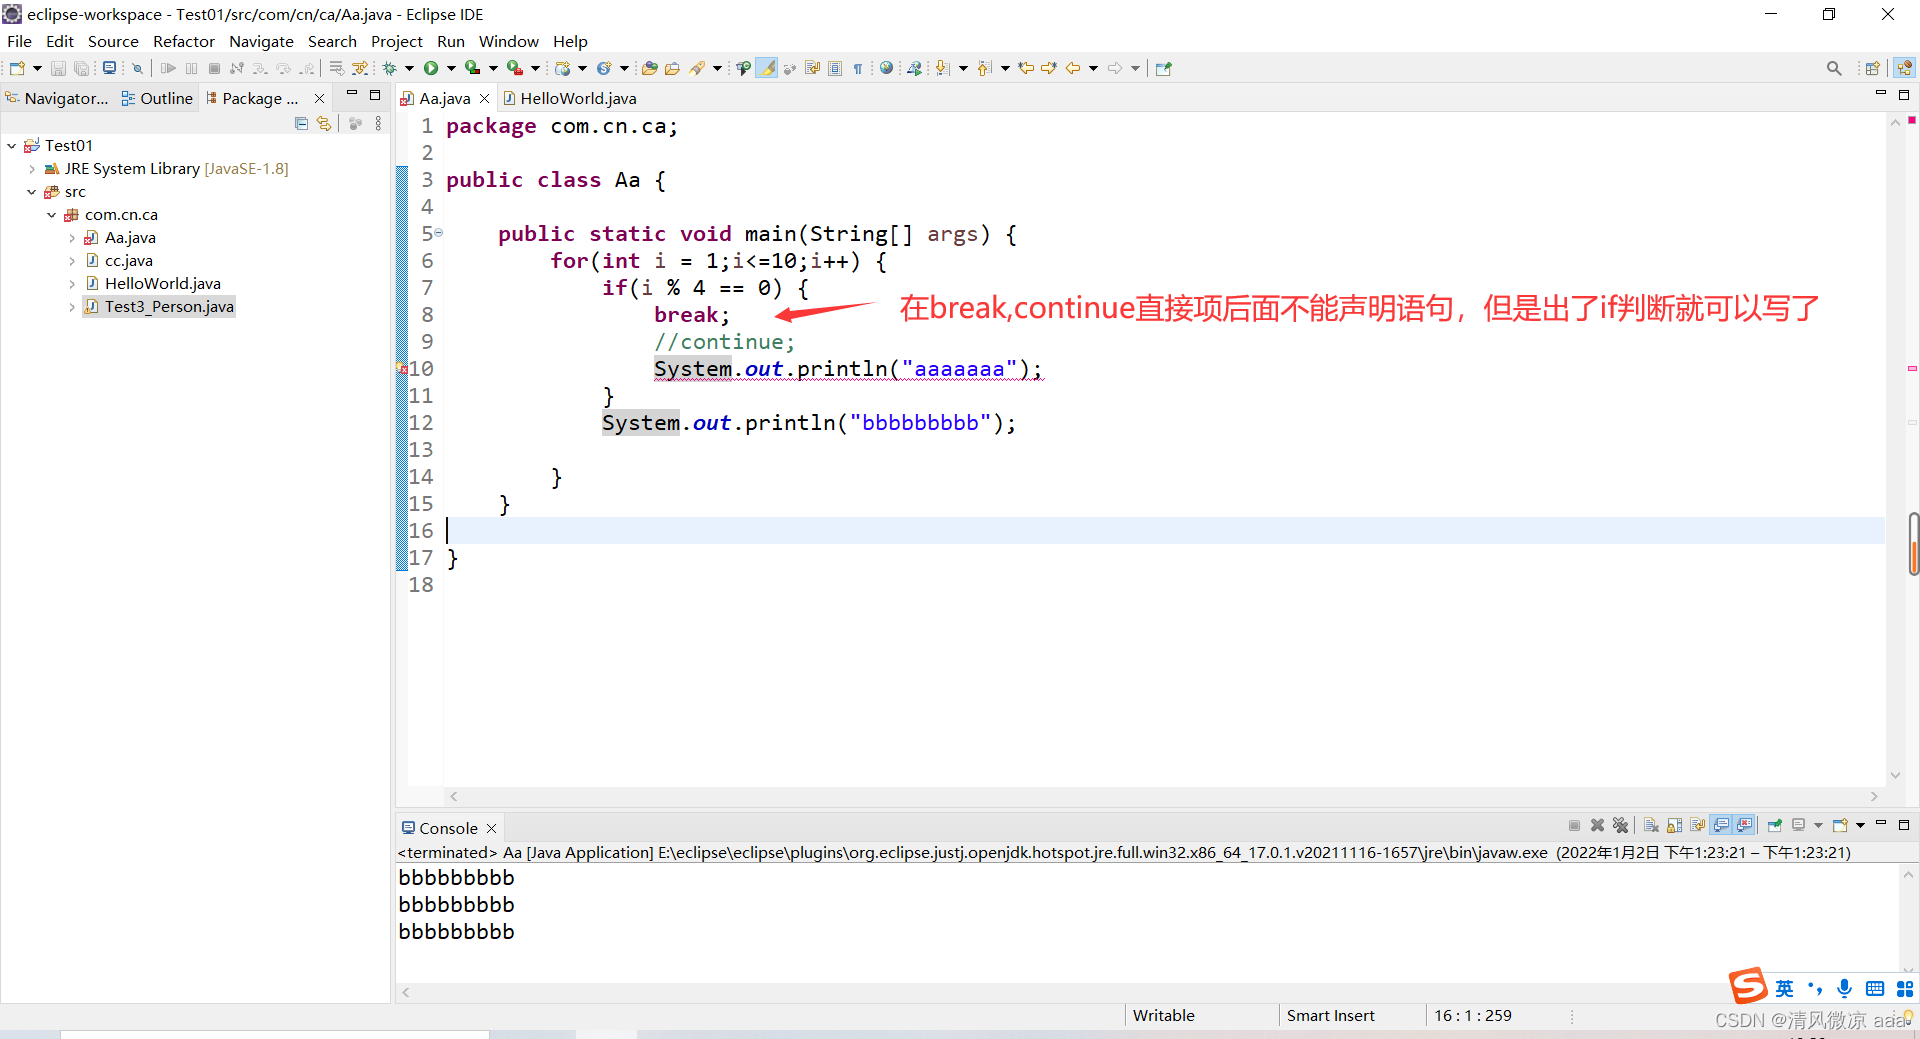Viewport: 1920px width, 1039px height.
Task: Click the editor vertical scrollbar thumb
Action: pyautogui.click(x=1914, y=544)
